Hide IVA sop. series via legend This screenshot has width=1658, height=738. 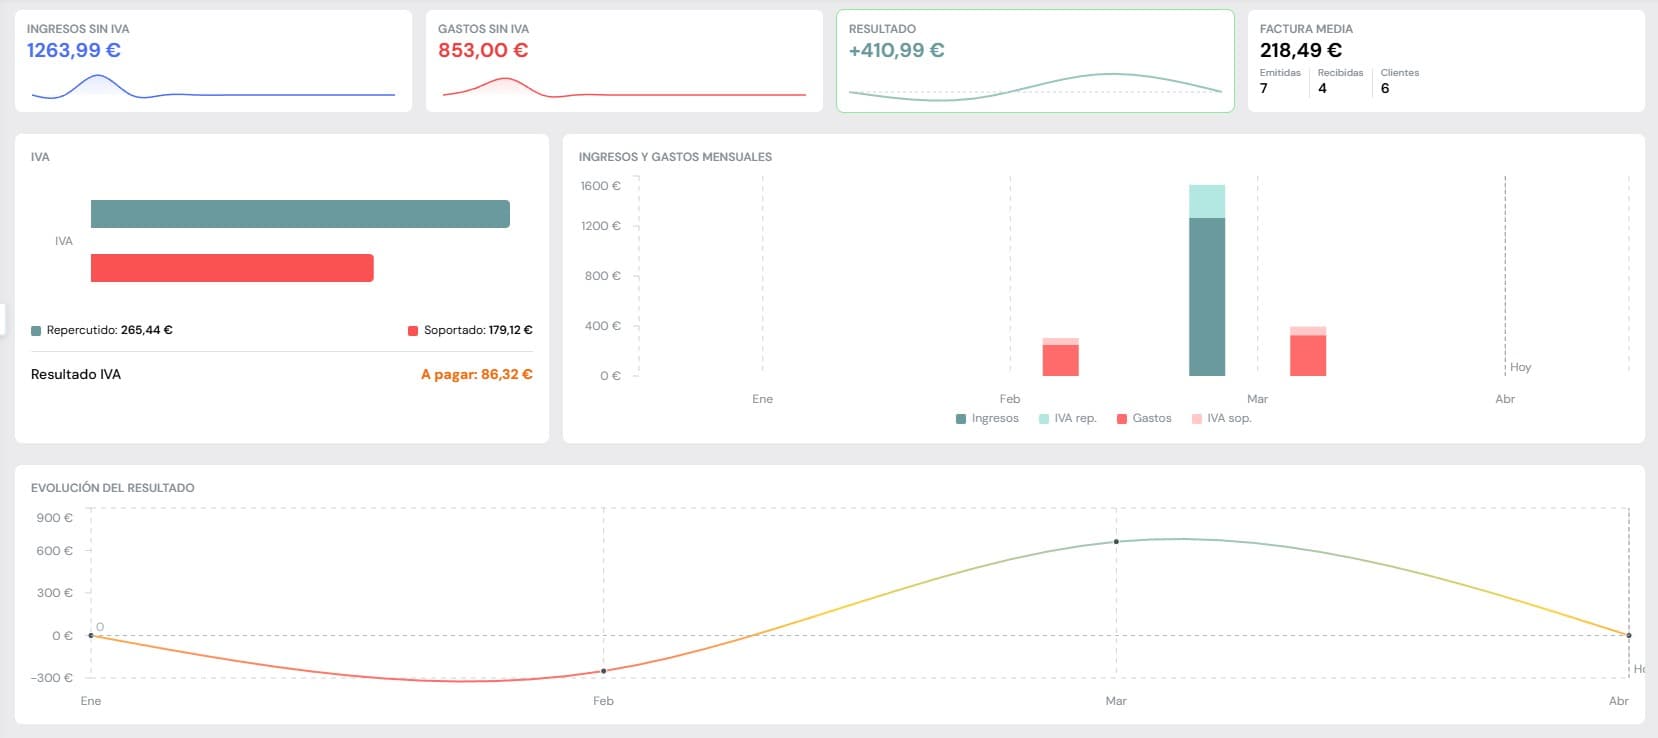(x=1221, y=418)
